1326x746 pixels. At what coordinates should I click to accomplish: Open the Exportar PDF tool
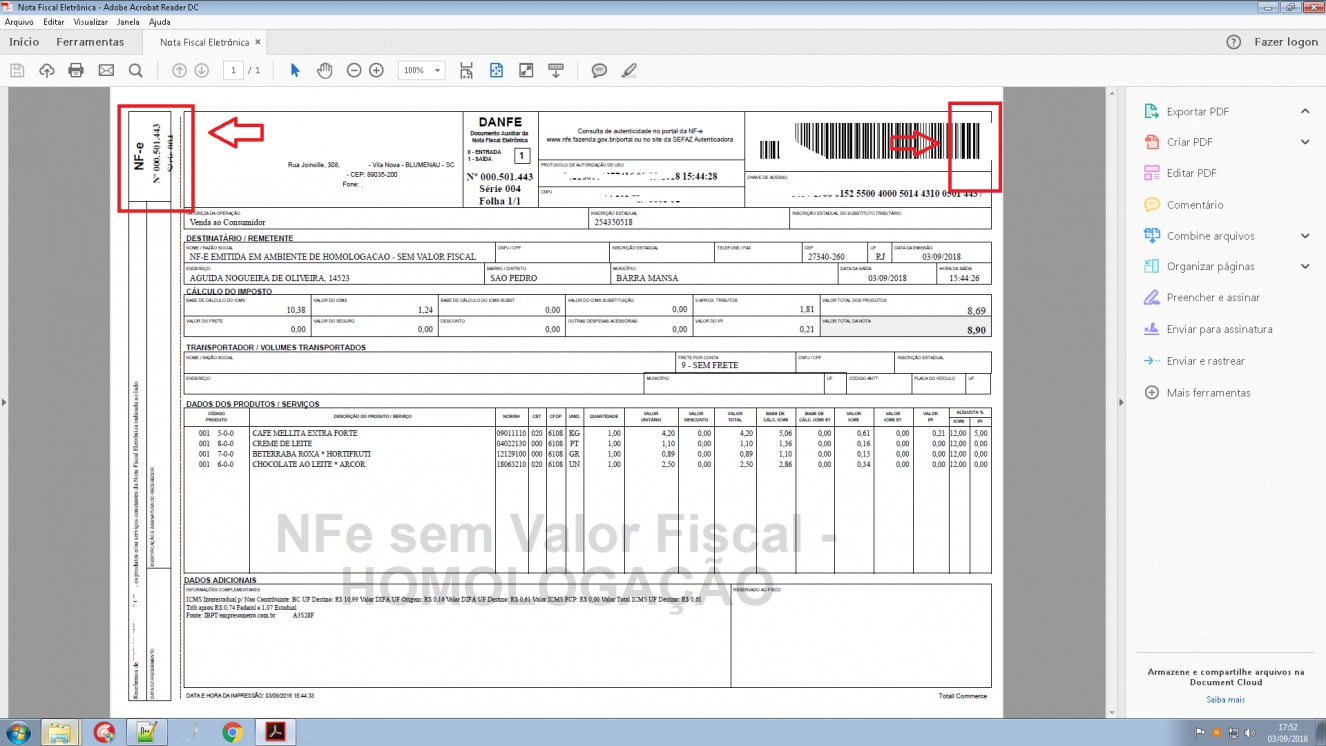(1197, 112)
